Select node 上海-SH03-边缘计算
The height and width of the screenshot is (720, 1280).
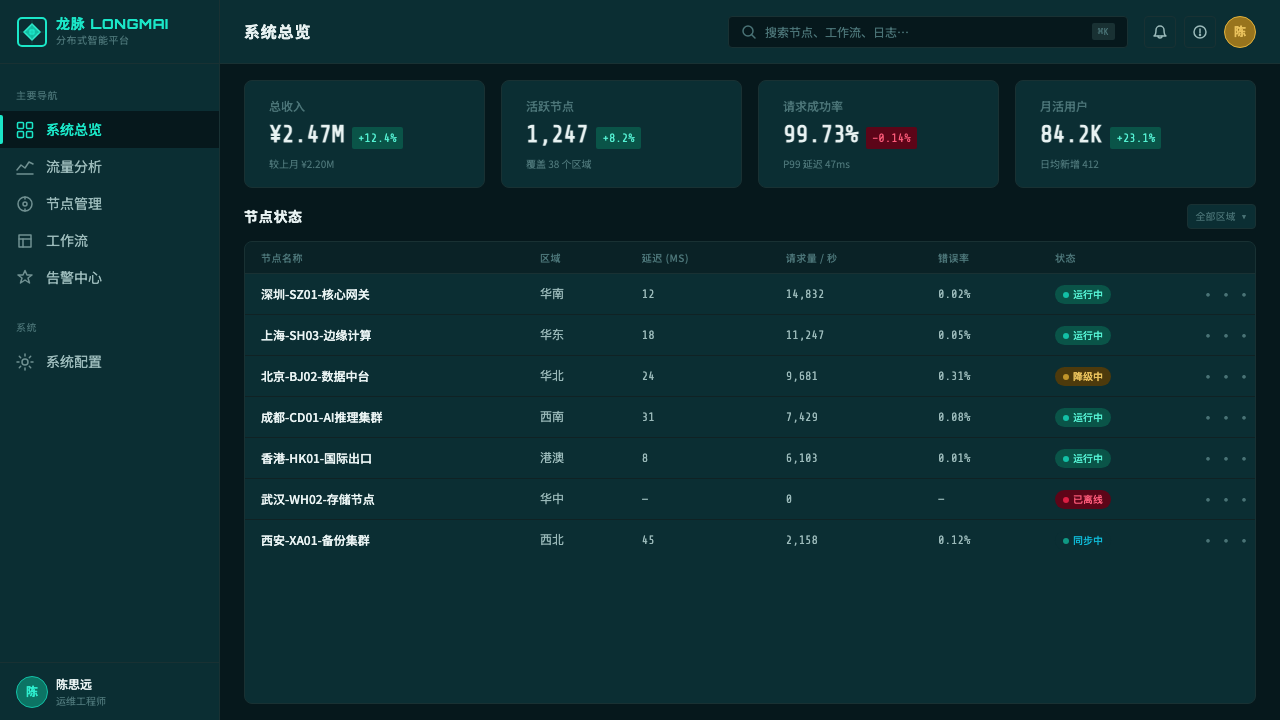[x=316, y=336]
